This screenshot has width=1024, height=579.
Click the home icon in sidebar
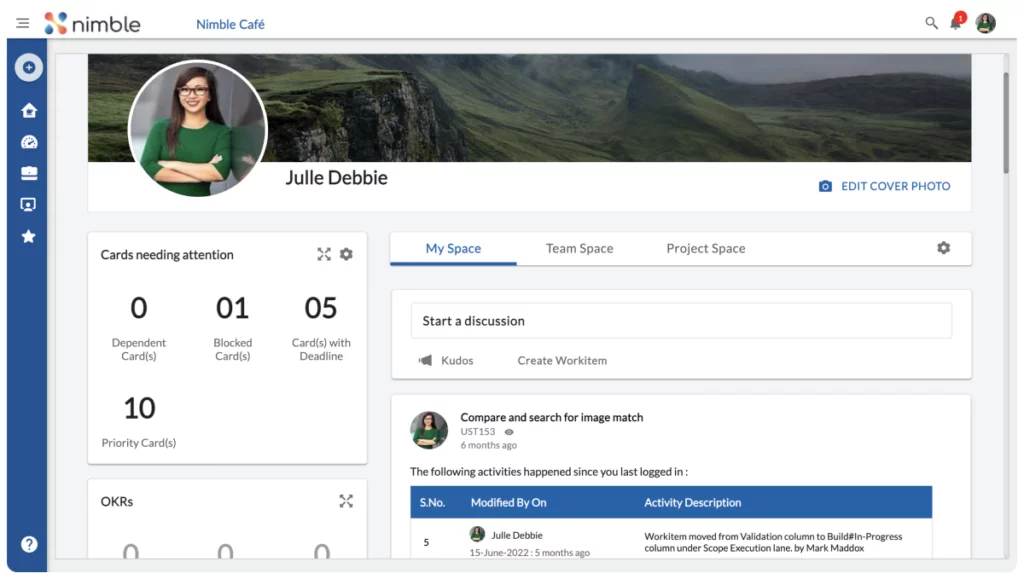(x=29, y=111)
